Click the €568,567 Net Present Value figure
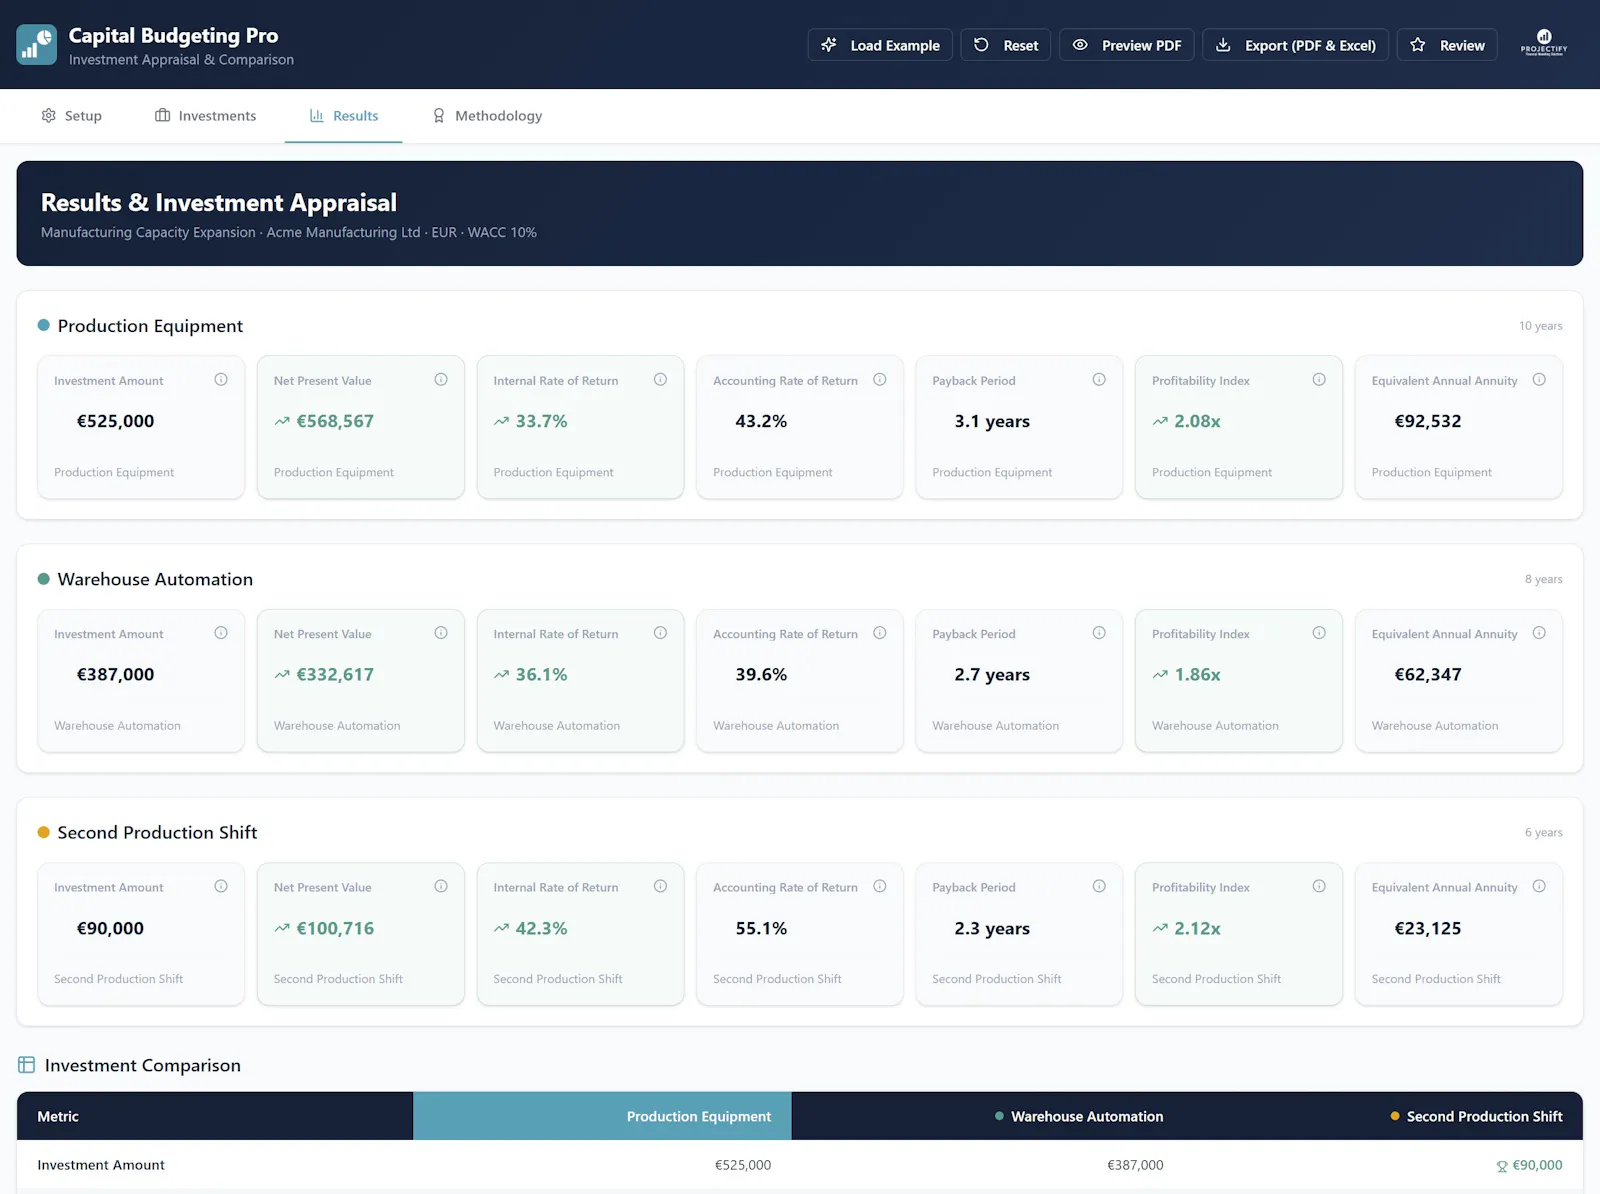Viewport: 1600px width, 1194px height. coord(335,421)
